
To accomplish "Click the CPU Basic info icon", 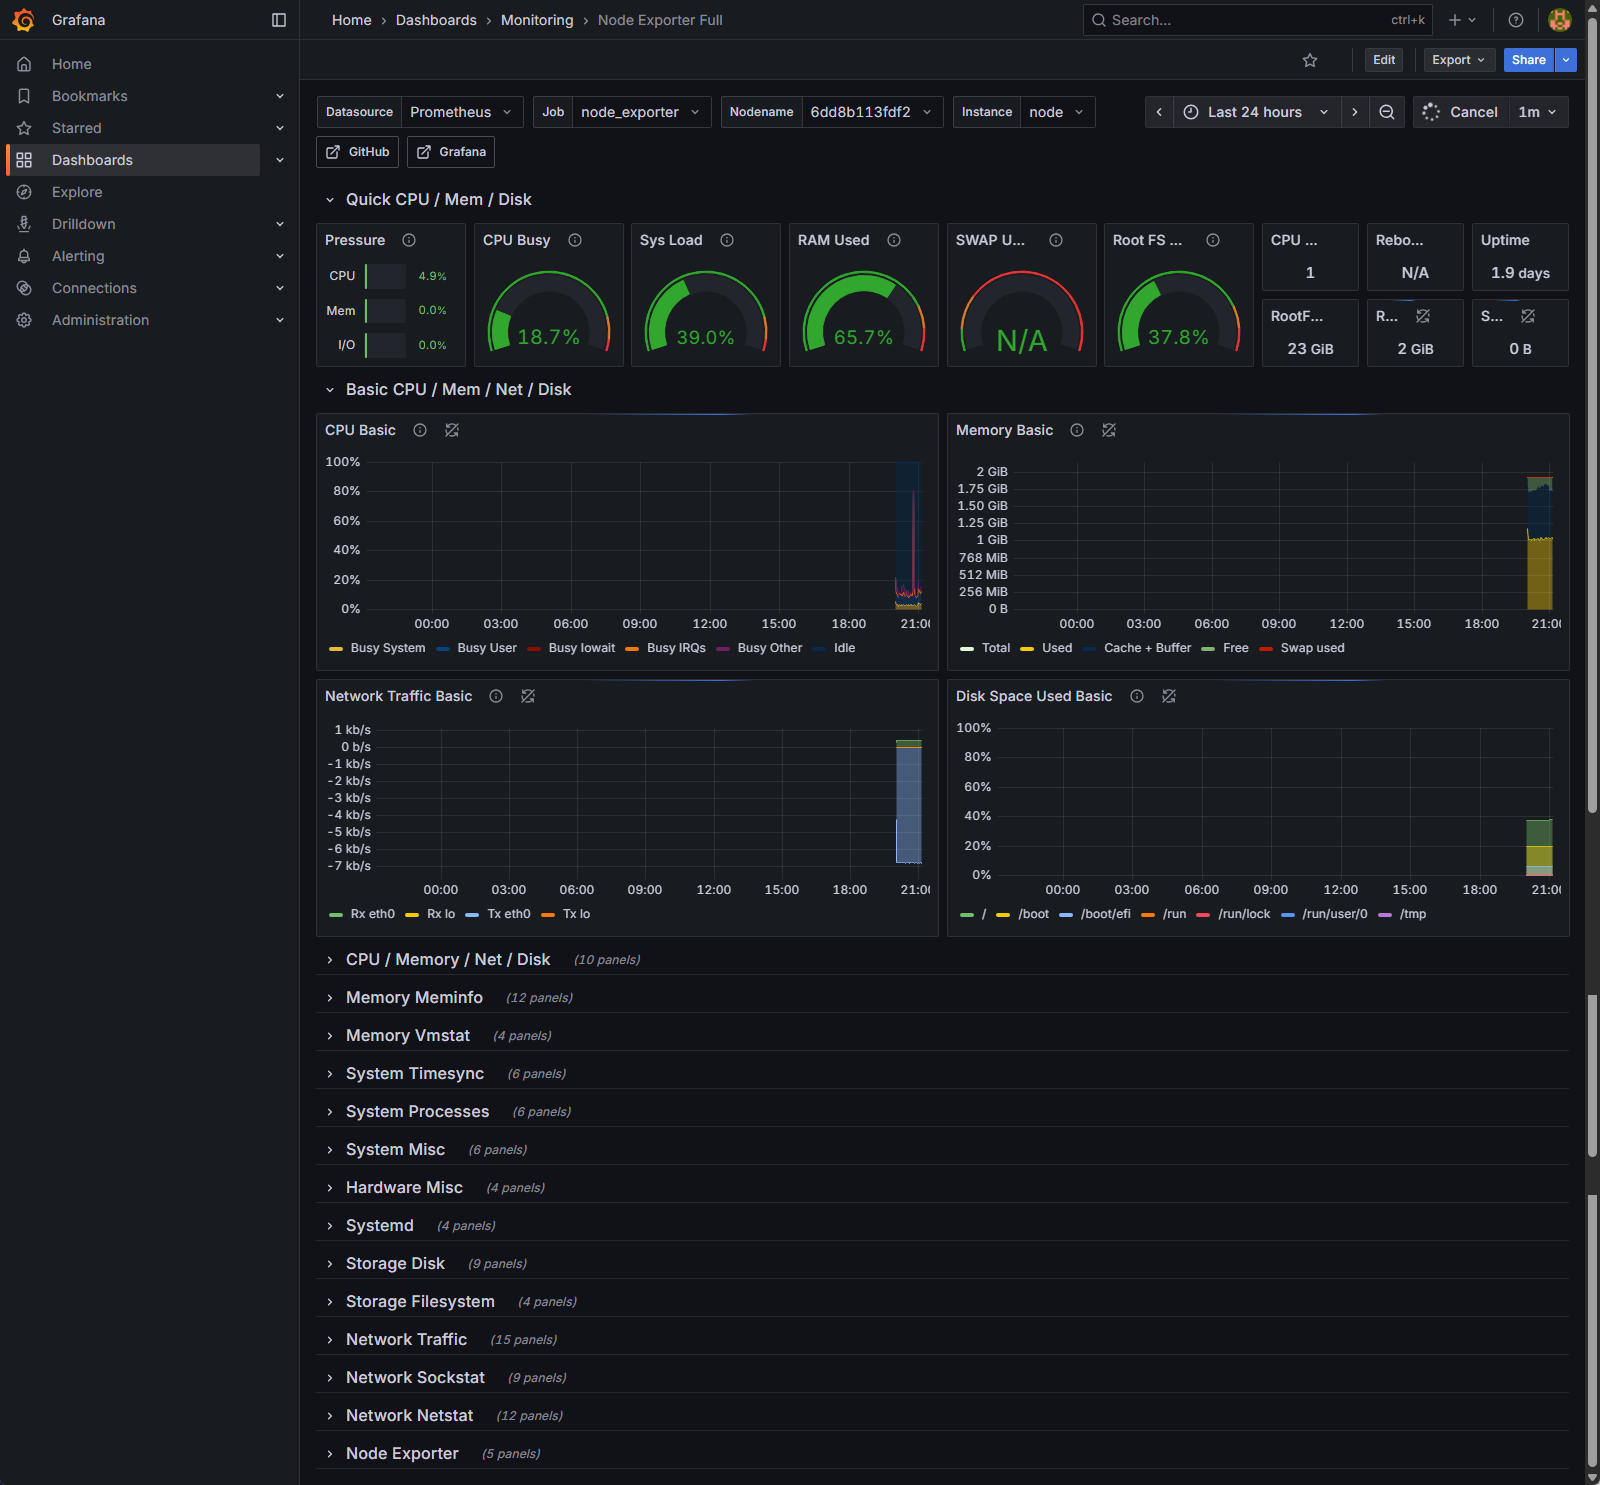I will (x=420, y=430).
